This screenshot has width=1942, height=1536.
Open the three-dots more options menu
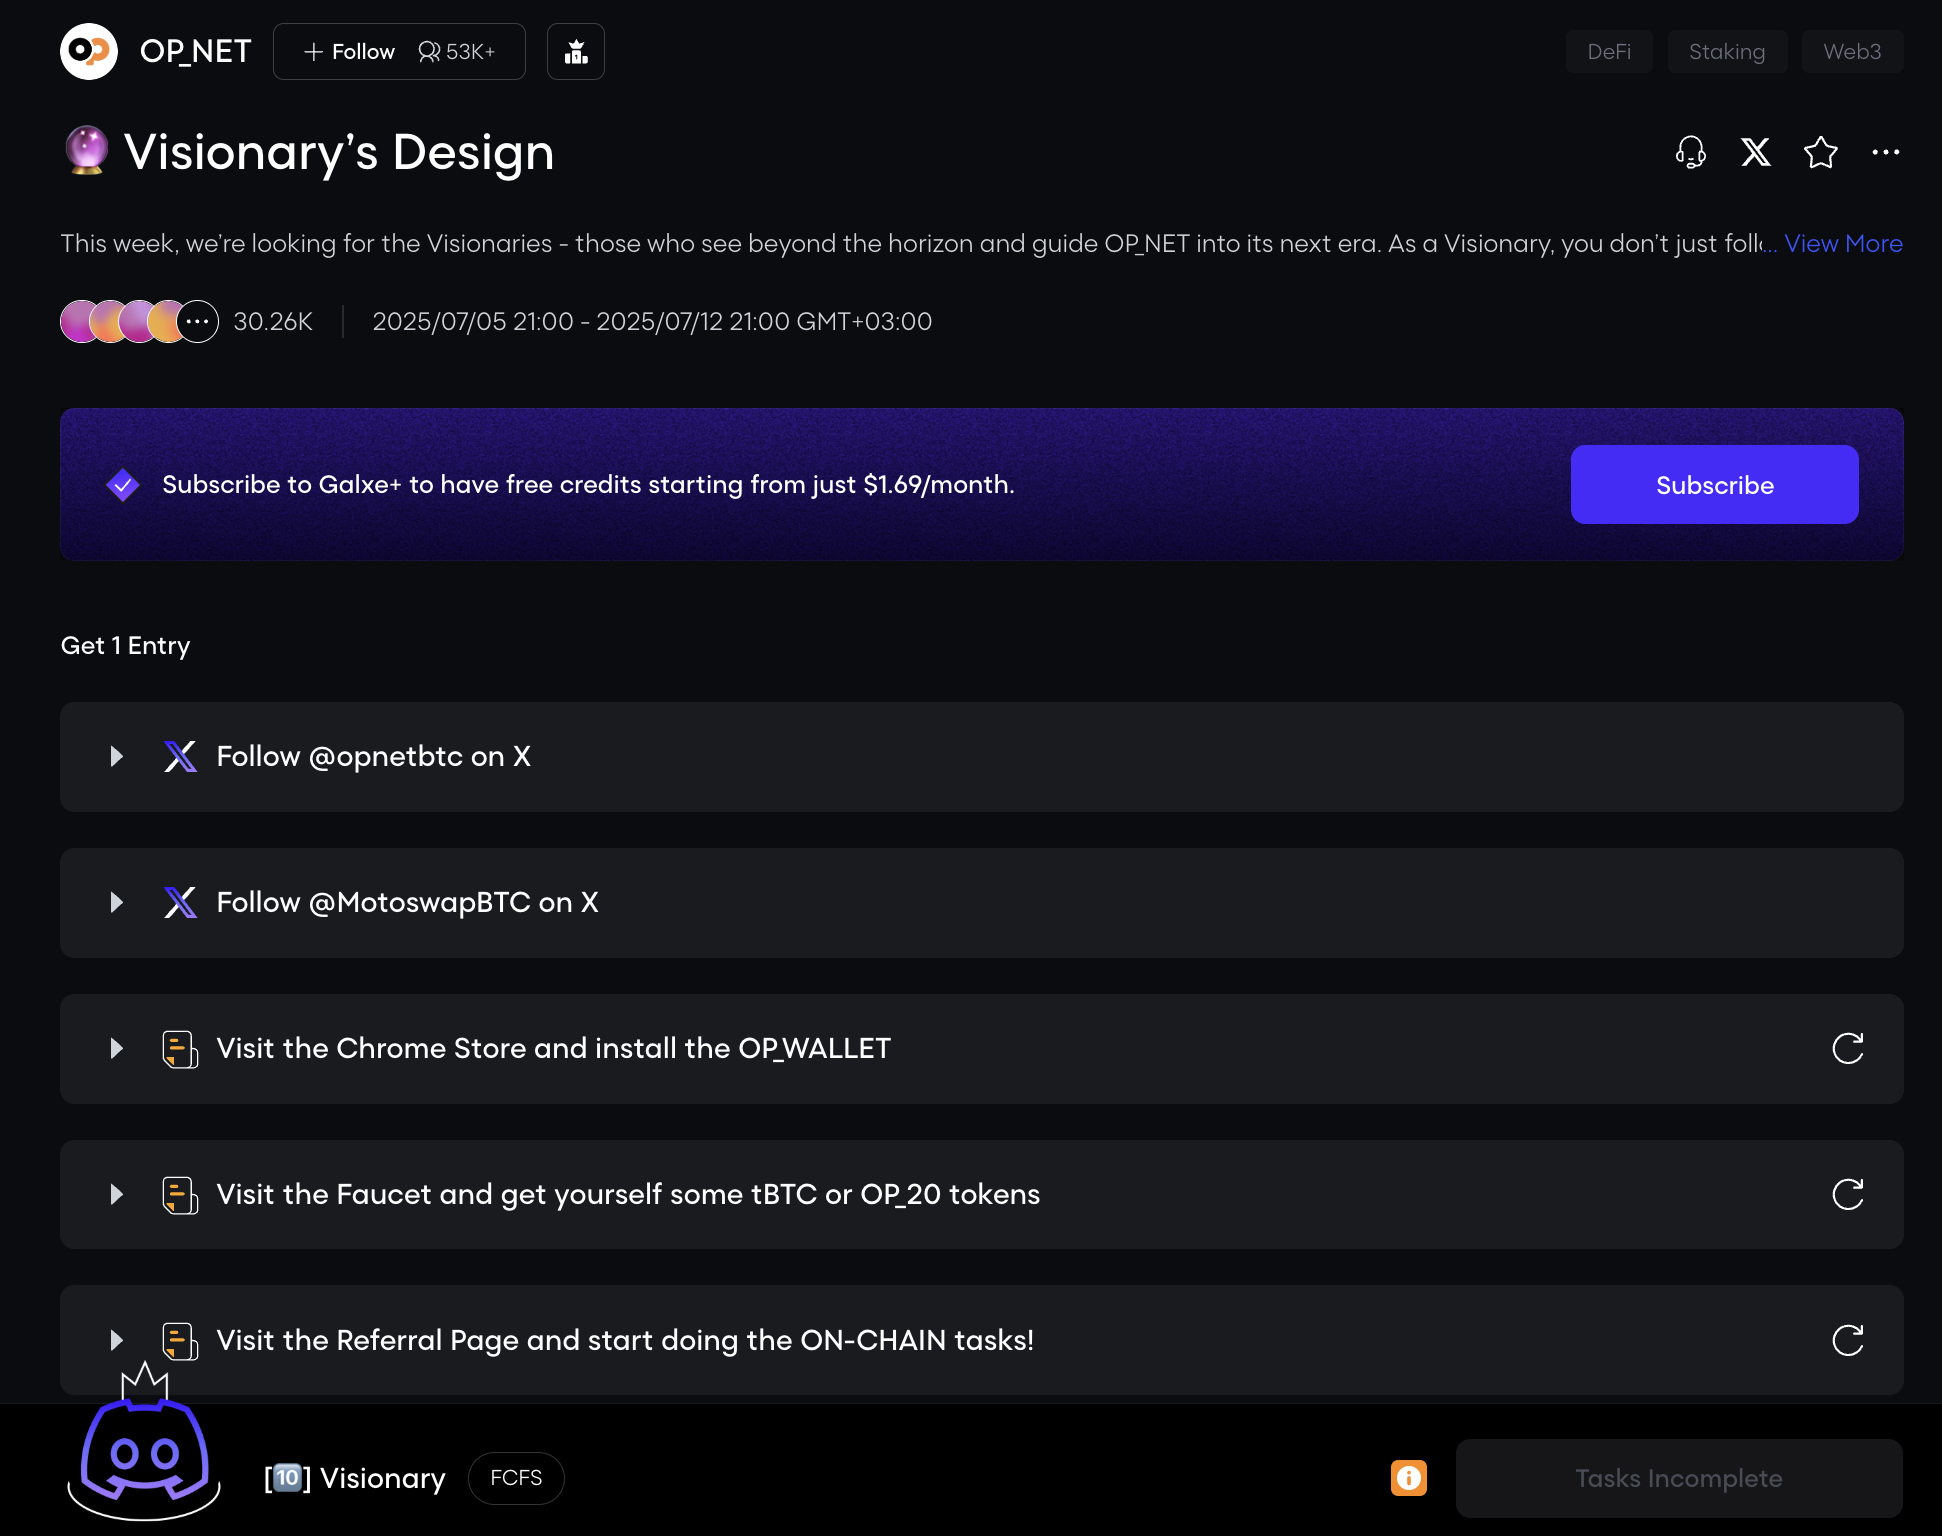point(1885,152)
